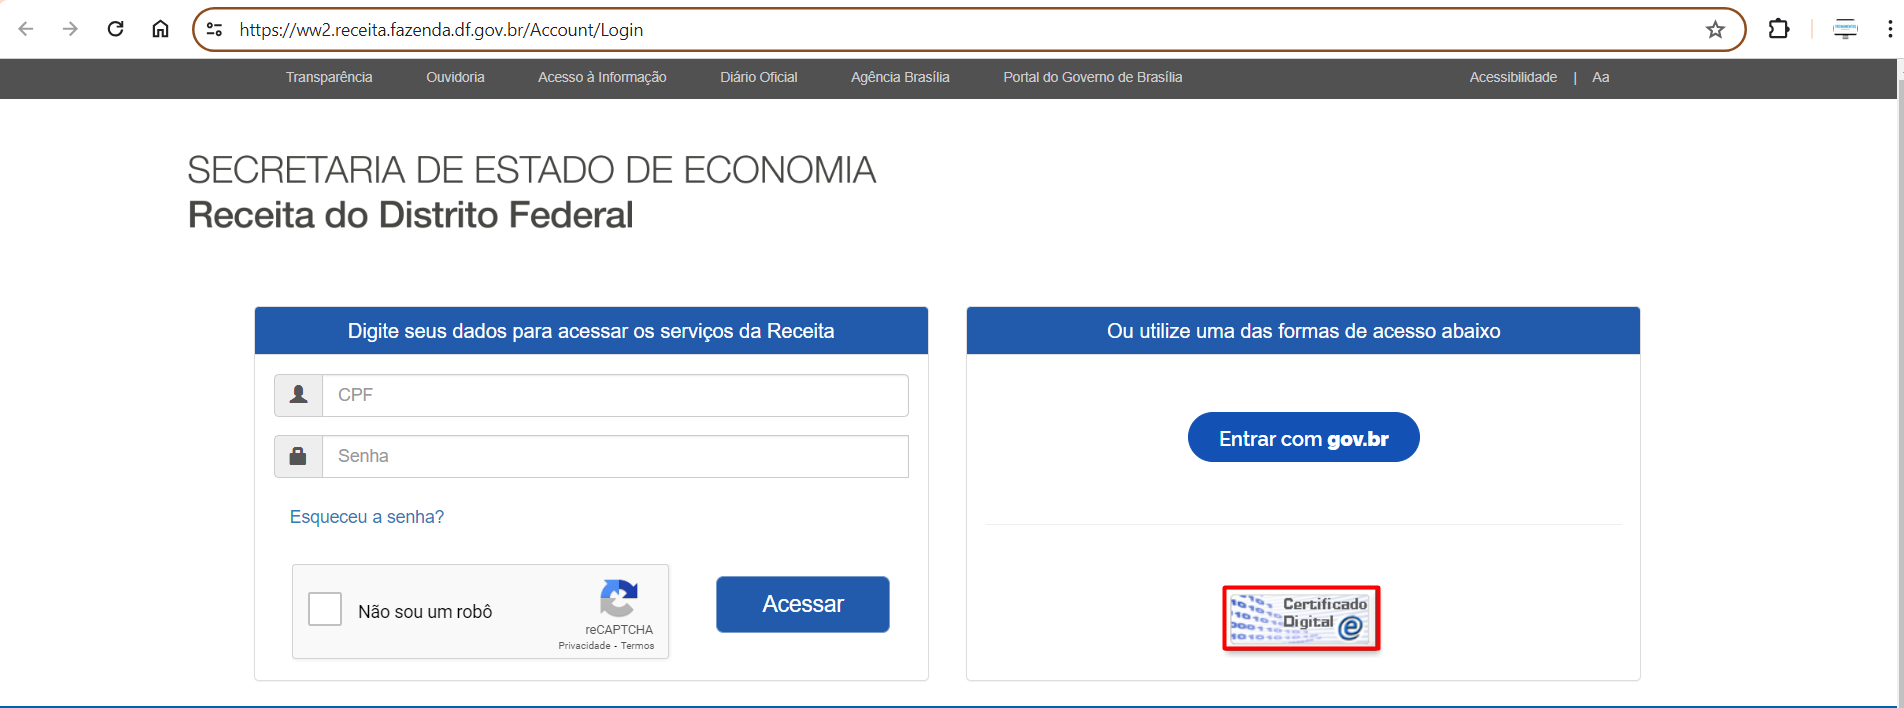Open the Diário Oficial link
Screen dimensions: 1904x708
[758, 78]
